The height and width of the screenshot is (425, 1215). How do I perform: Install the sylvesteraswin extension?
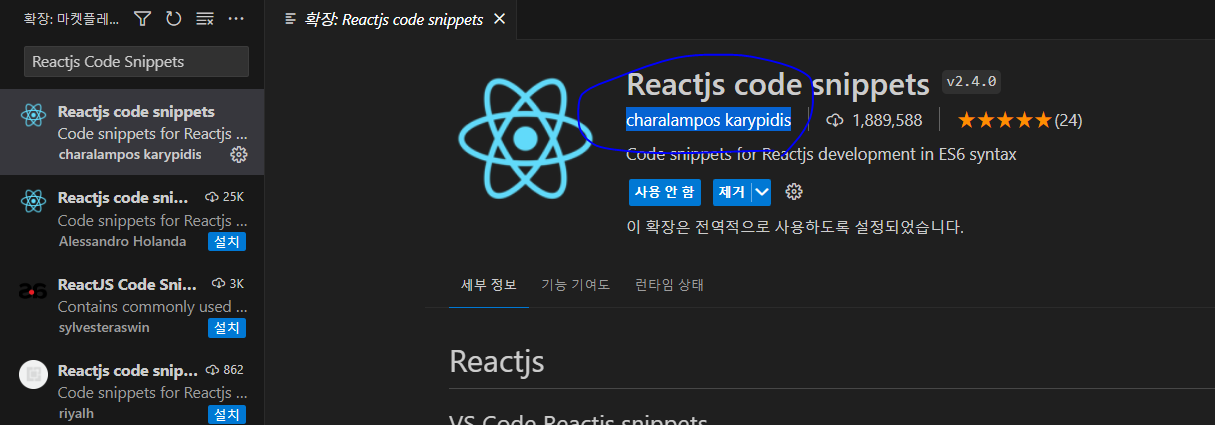click(x=227, y=327)
